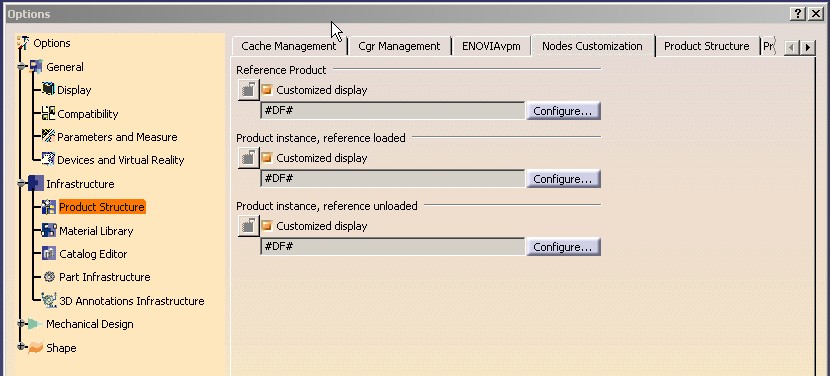Collapse the Infrastructure tree node

[x=22, y=184]
